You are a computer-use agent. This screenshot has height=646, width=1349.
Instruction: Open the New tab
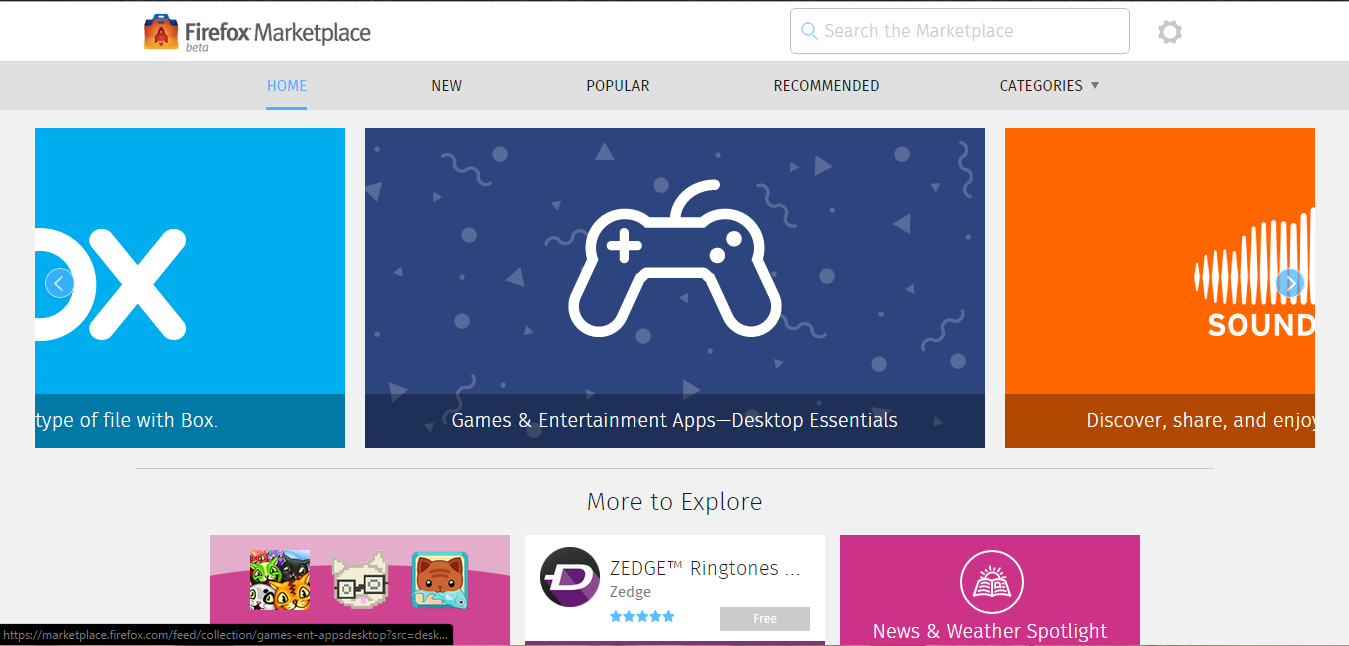(x=446, y=86)
